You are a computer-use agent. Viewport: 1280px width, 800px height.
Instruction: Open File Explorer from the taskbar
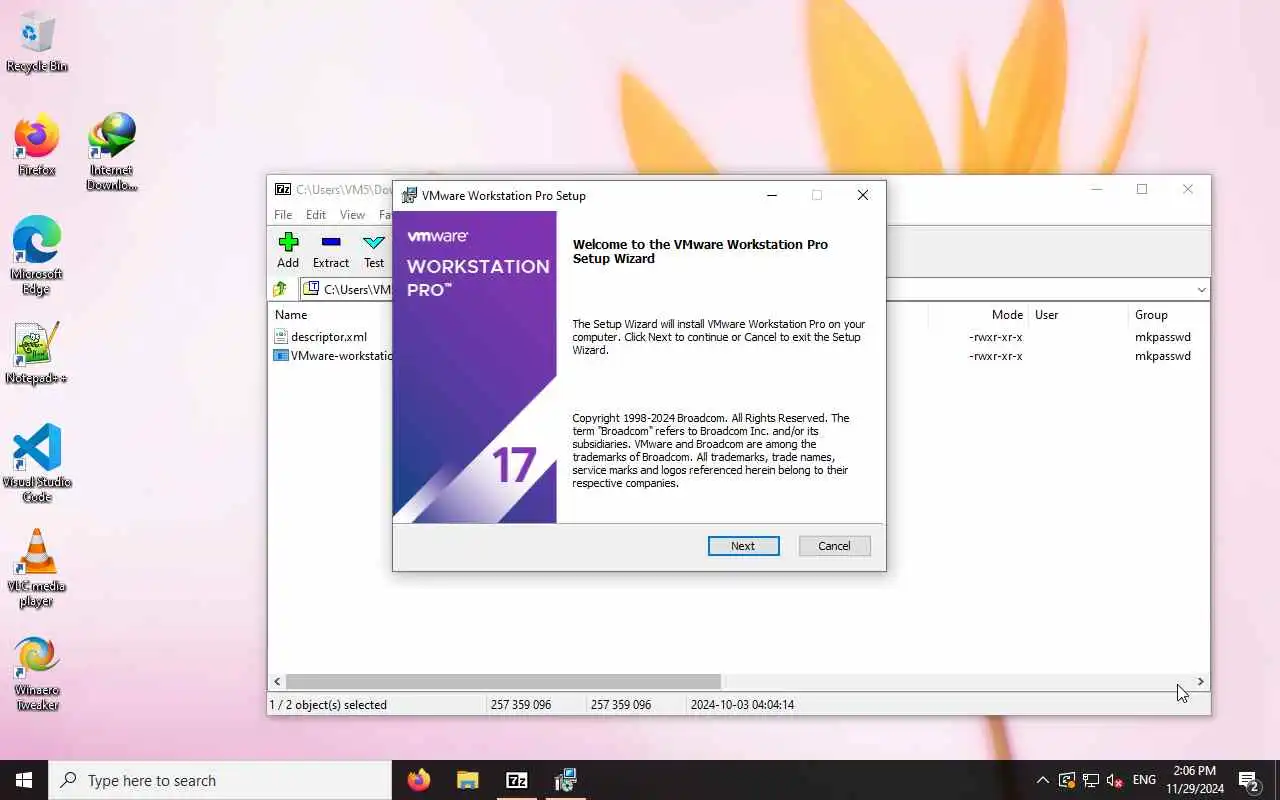(x=468, y=780)
